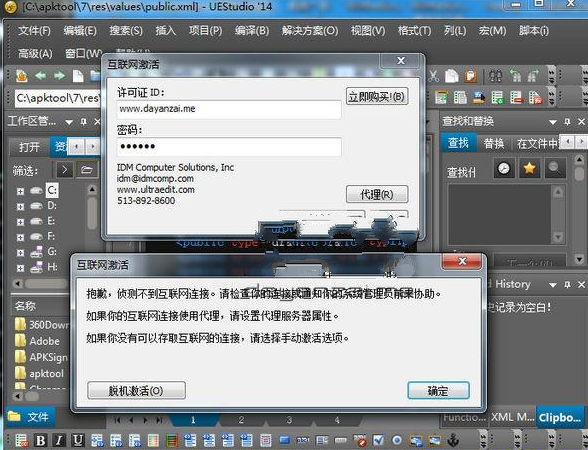
Task: Click the anchor icon in bottom toolbar
Action: click(453, 441)
